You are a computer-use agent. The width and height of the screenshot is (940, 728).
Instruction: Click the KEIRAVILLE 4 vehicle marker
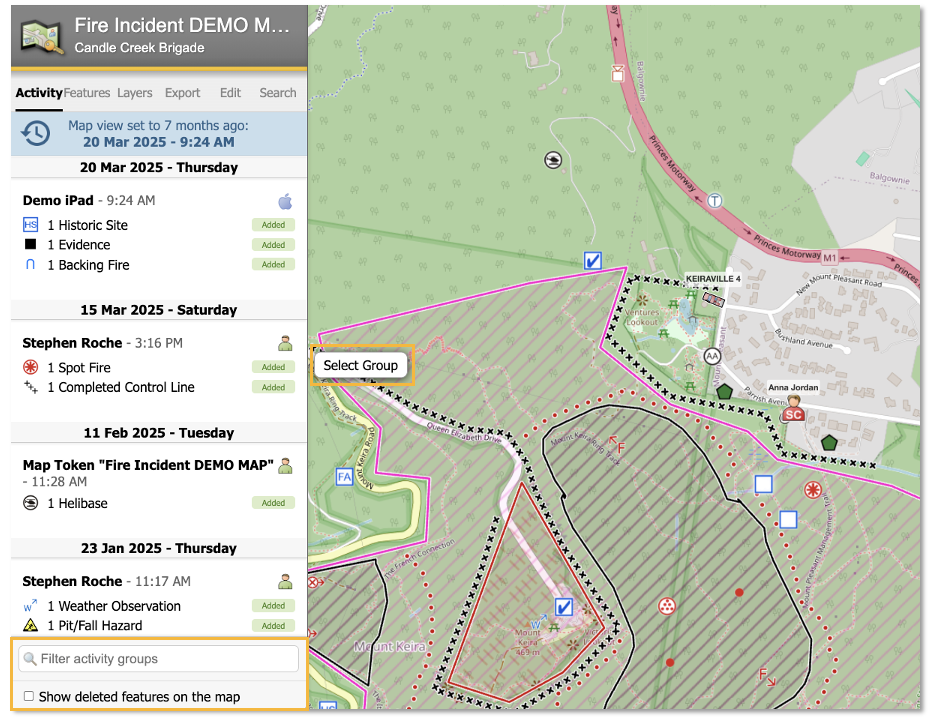(x=712, y=297)
